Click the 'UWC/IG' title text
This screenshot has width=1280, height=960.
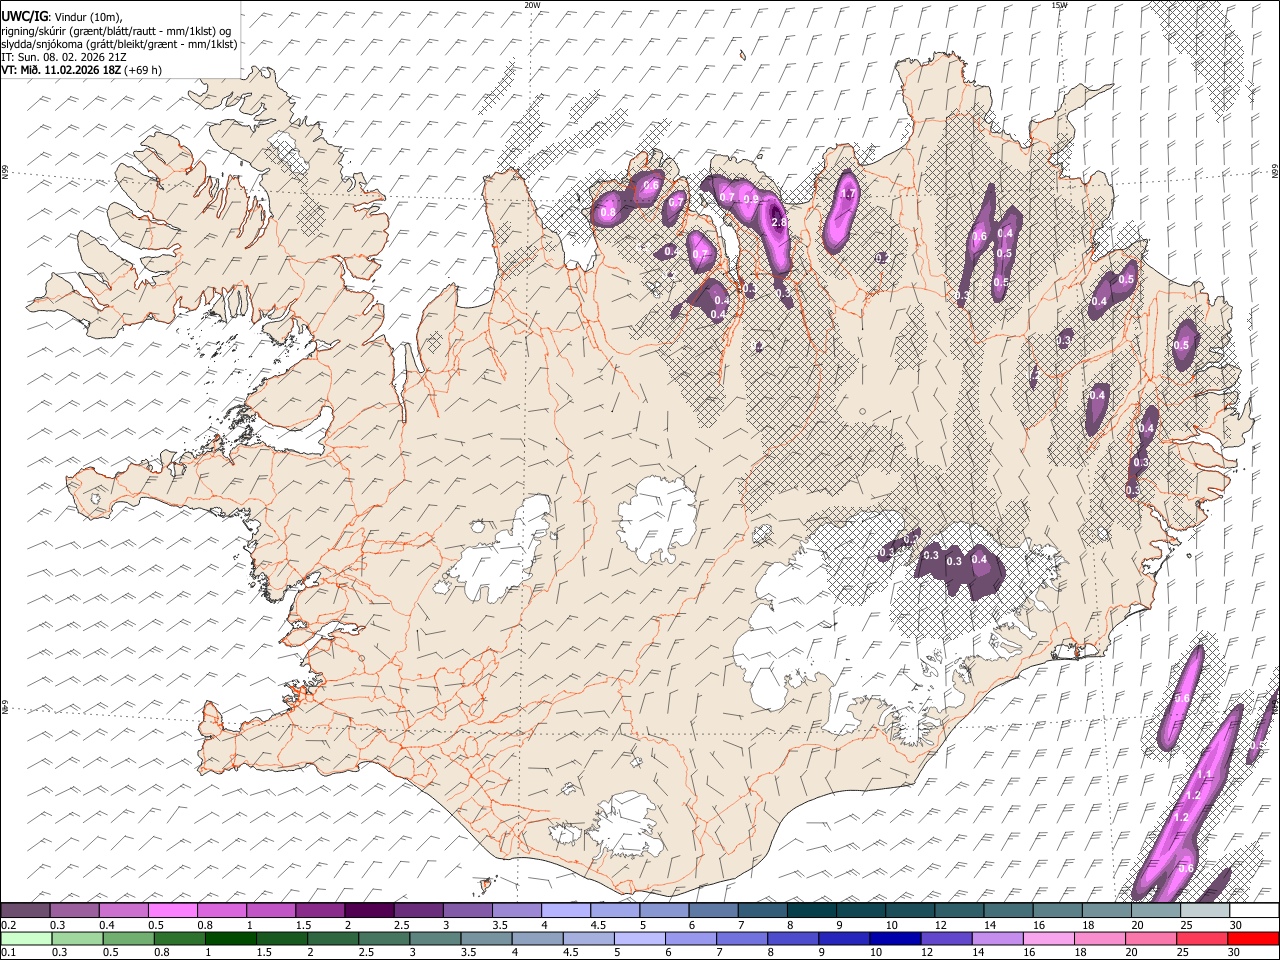23,16
